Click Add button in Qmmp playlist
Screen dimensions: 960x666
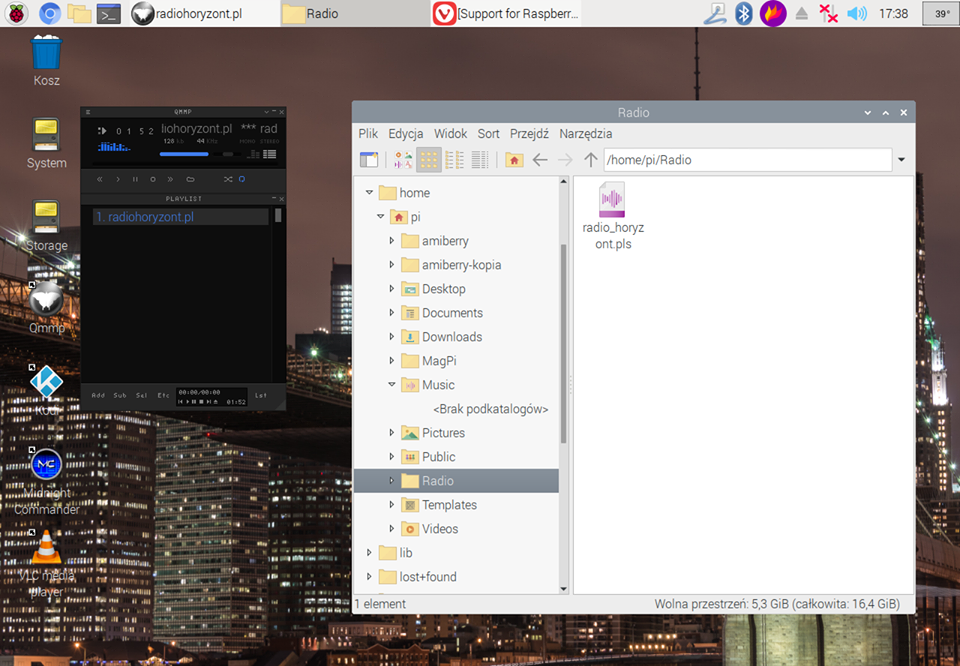pos(98,395)
